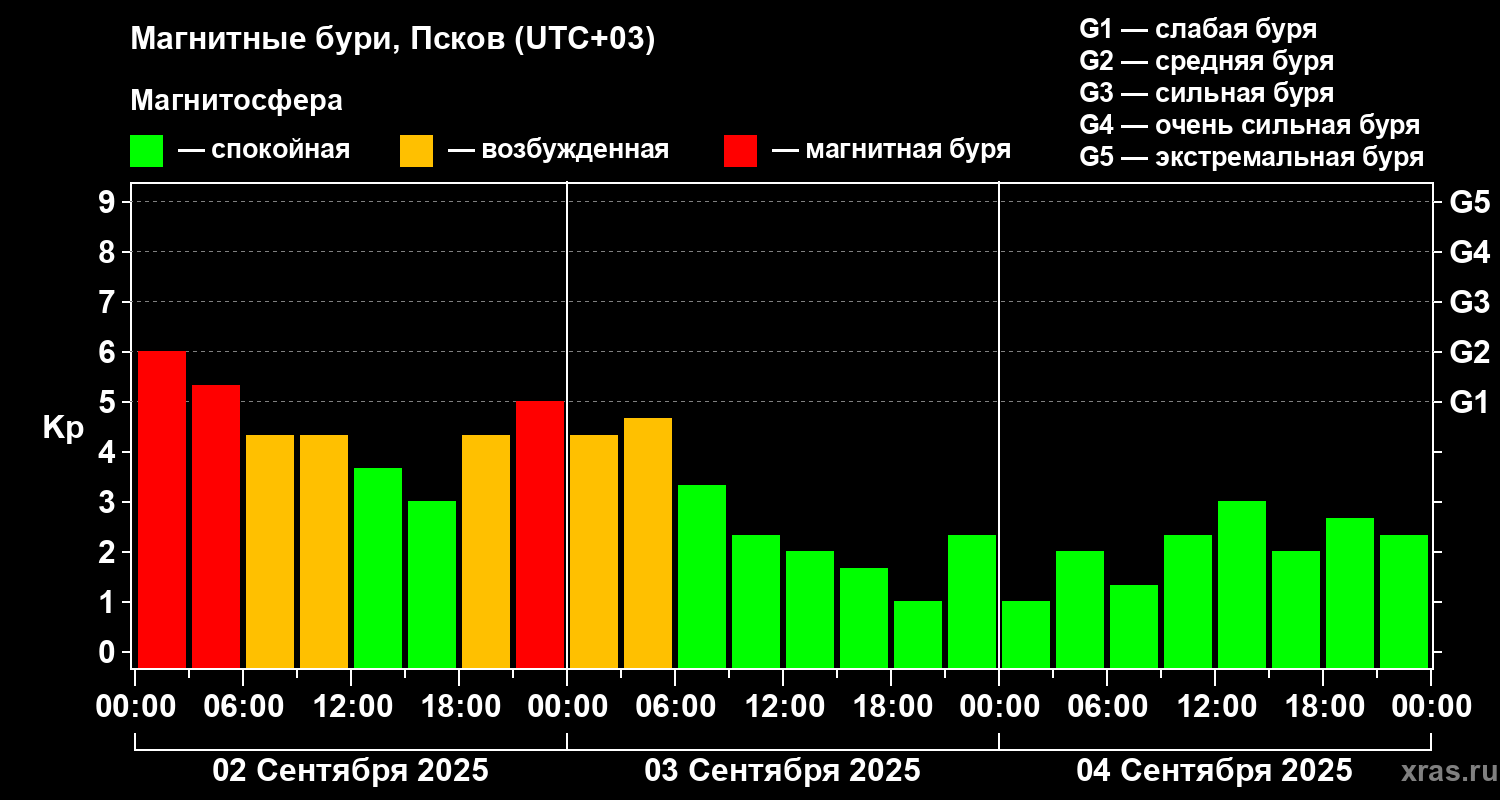The height and width of the screenshot is (800, 1500).
Task: Click the Kp 3 bar starting 12:00, 04 Сентября
Action: (1242, 585)
